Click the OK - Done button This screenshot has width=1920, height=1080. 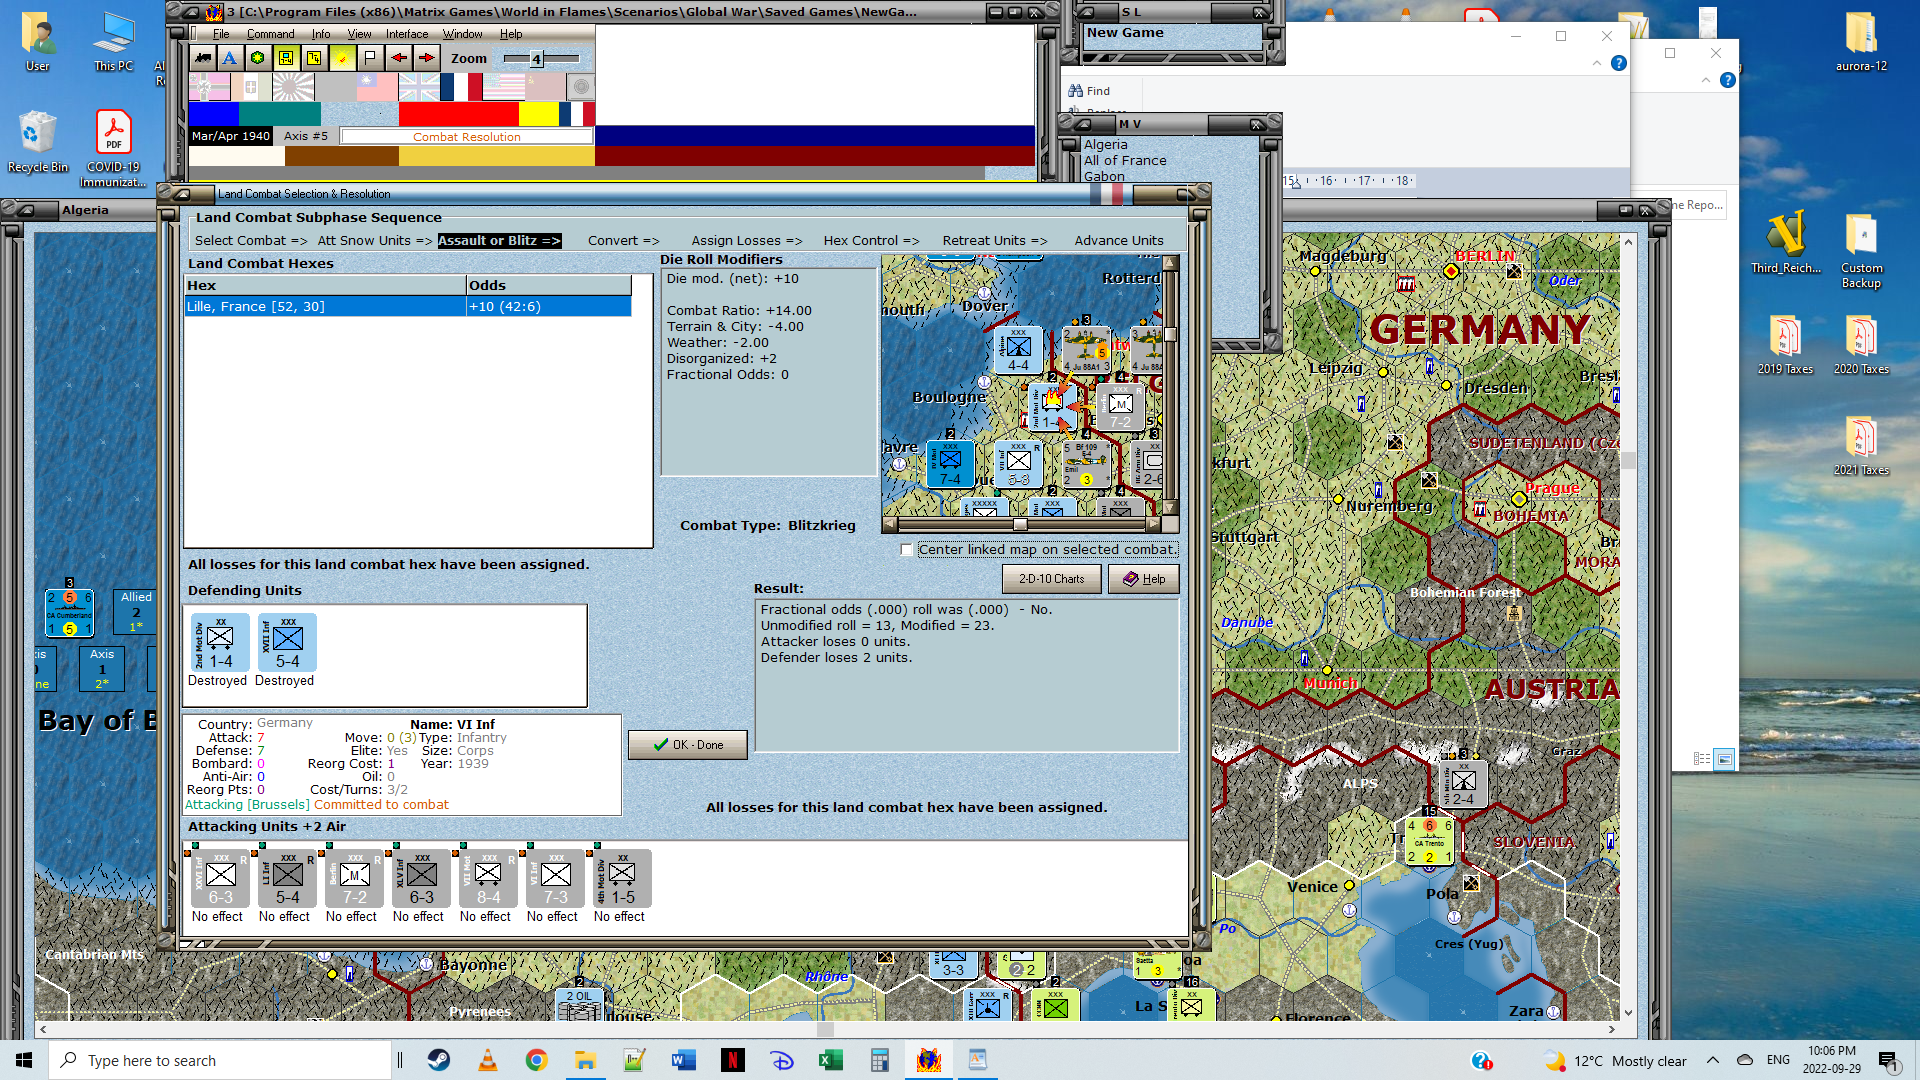[687, 745]
